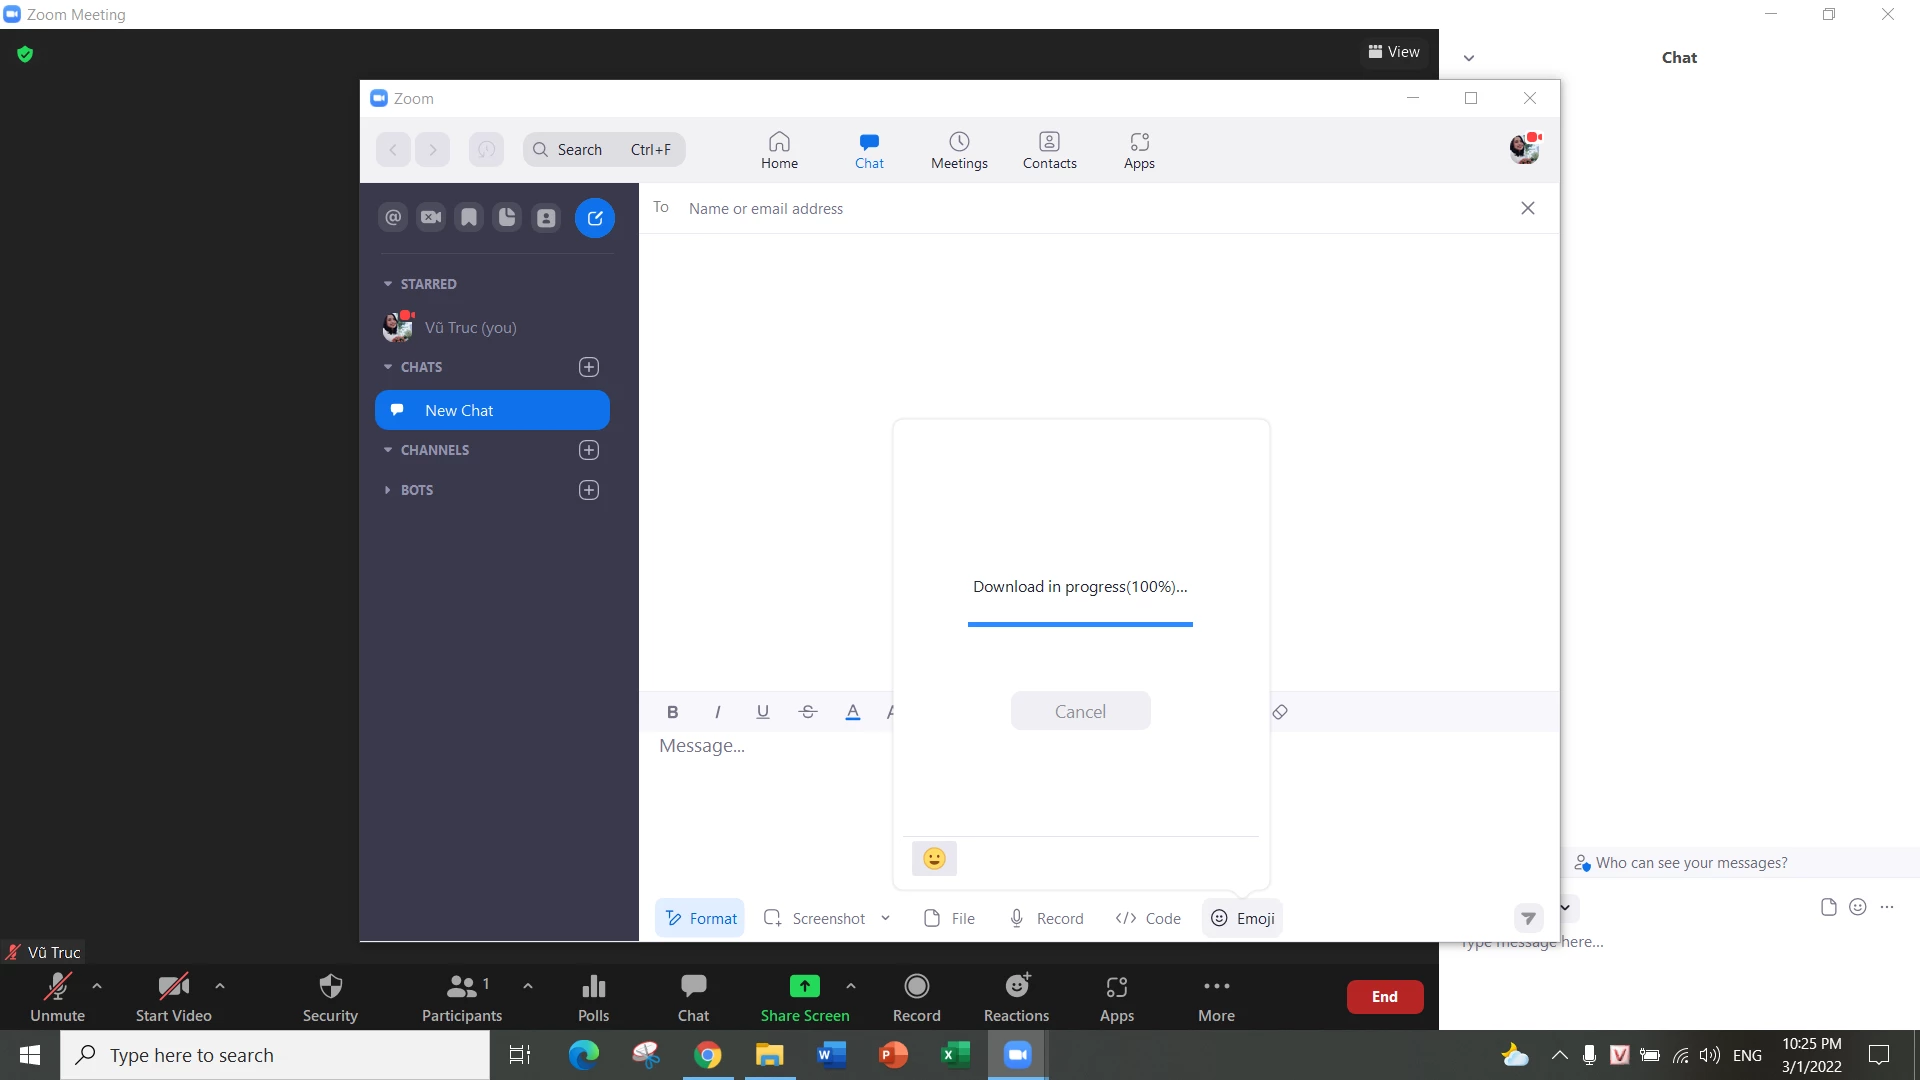Click the Reactions button

coord(1016,997)
